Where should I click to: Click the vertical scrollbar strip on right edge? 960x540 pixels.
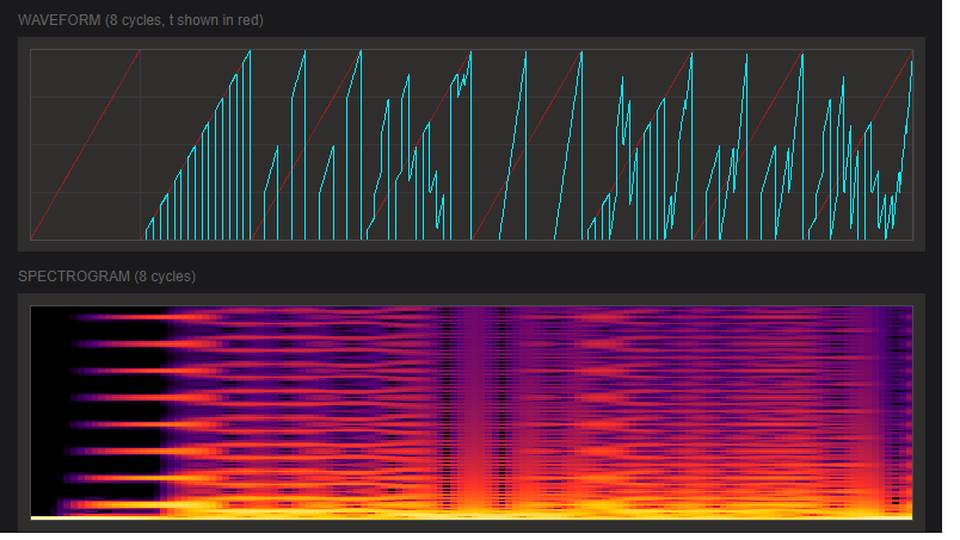click(x=950, y=270)
